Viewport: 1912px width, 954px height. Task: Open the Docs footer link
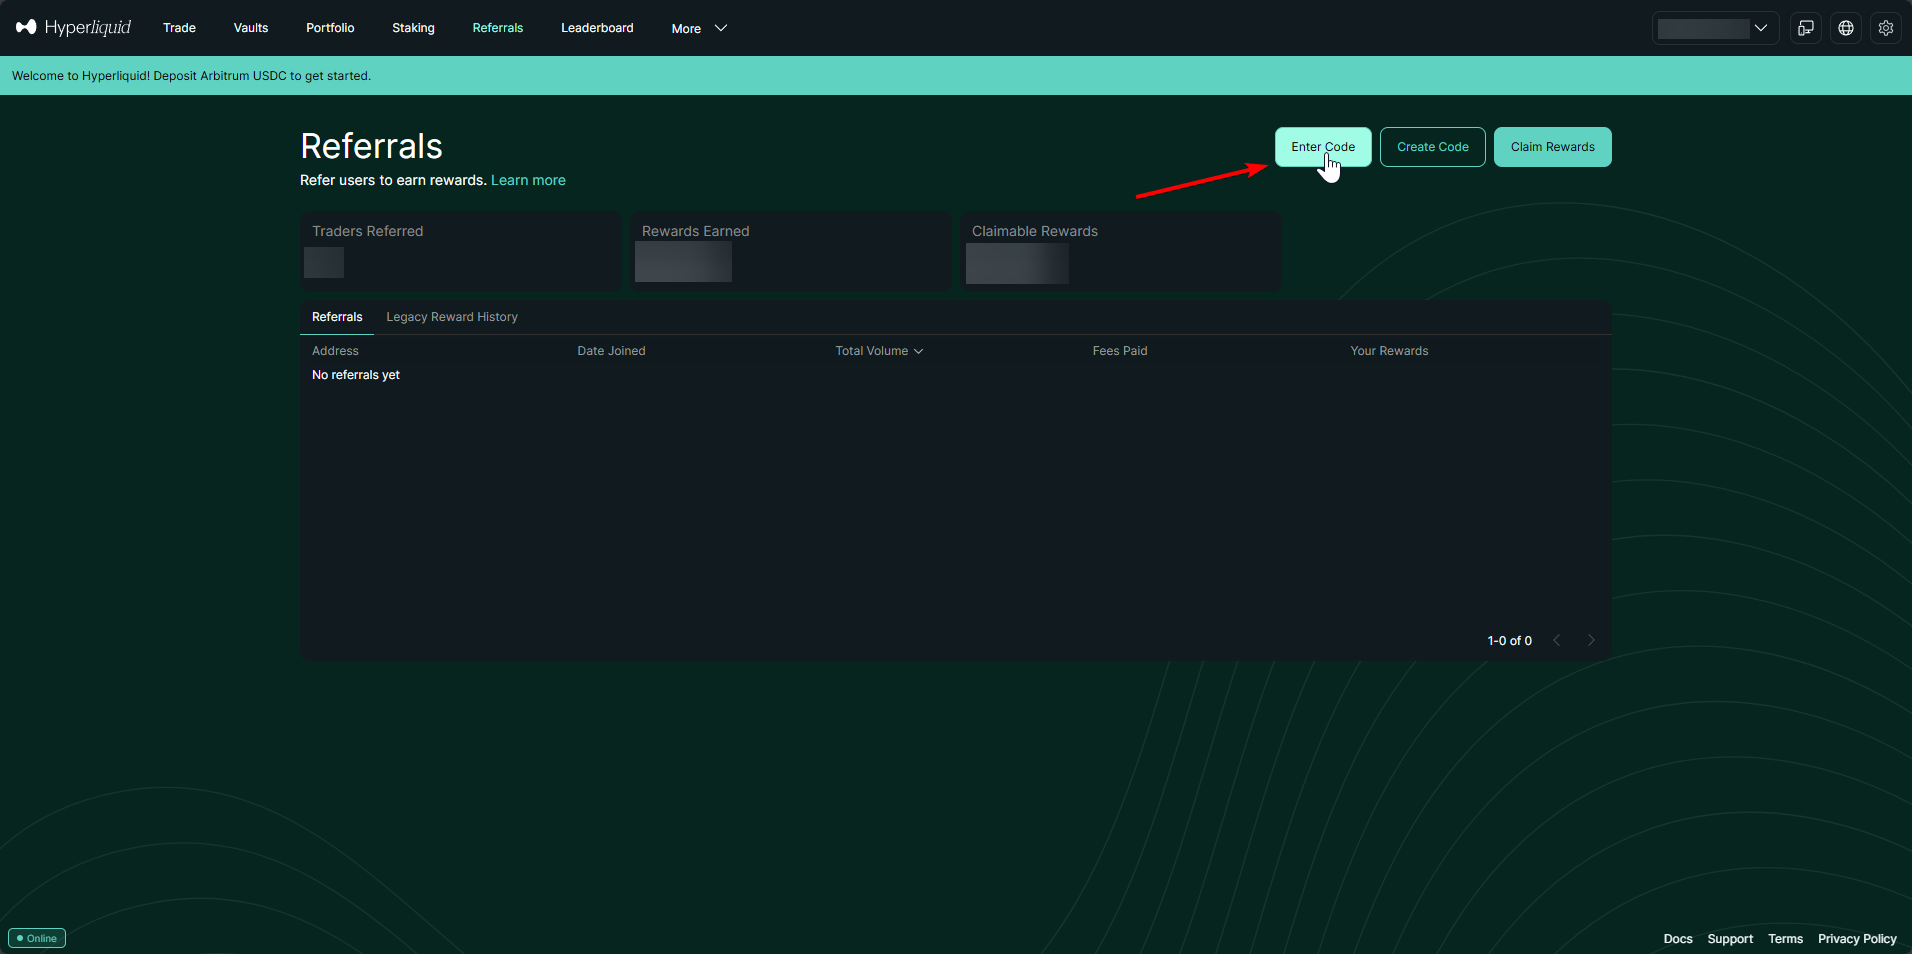coord(1678,939)
